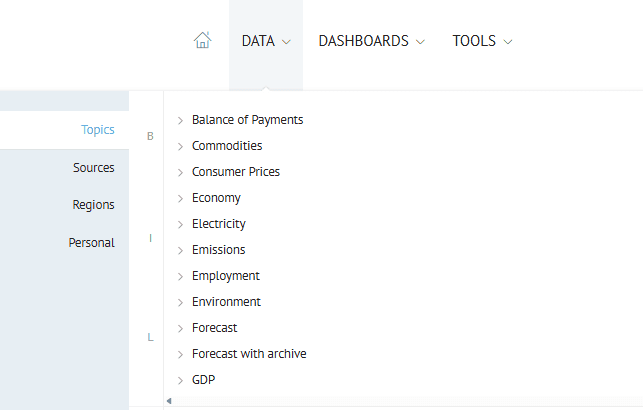Expand the Emissions chevron
This screenshot has width=643, height=410.
pyautogui.click(x=180, y=251)
